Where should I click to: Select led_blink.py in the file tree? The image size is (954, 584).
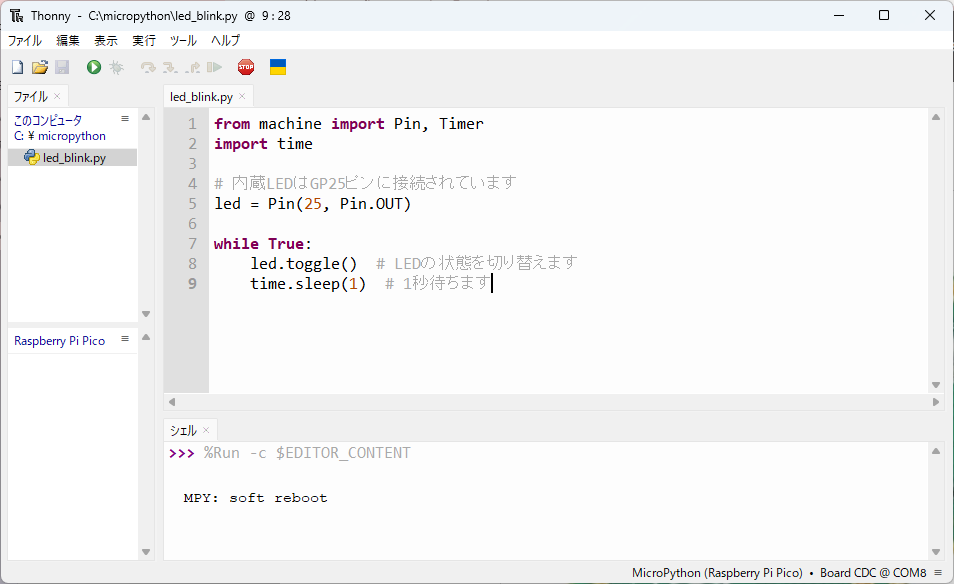pyautogui.click(x=73, y=158)
